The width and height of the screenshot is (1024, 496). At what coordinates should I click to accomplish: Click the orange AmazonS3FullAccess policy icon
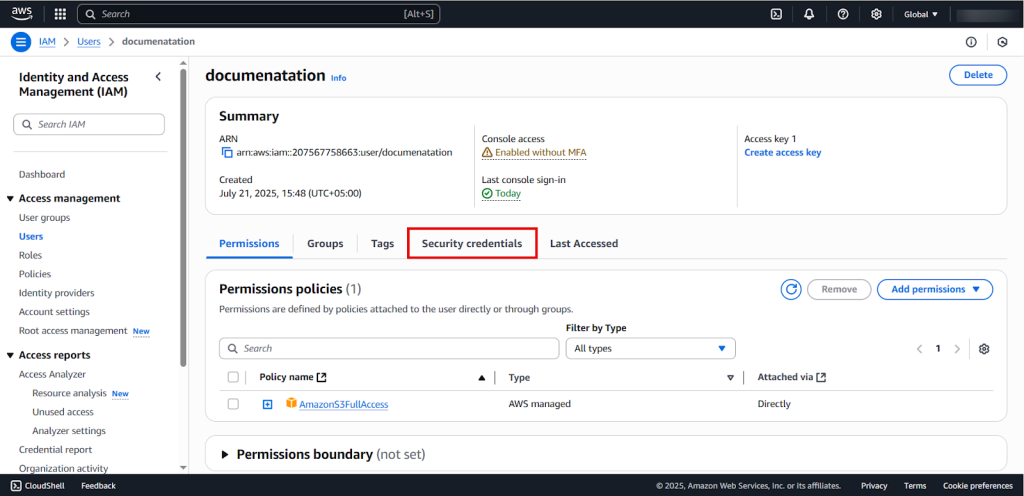point(291,403)
